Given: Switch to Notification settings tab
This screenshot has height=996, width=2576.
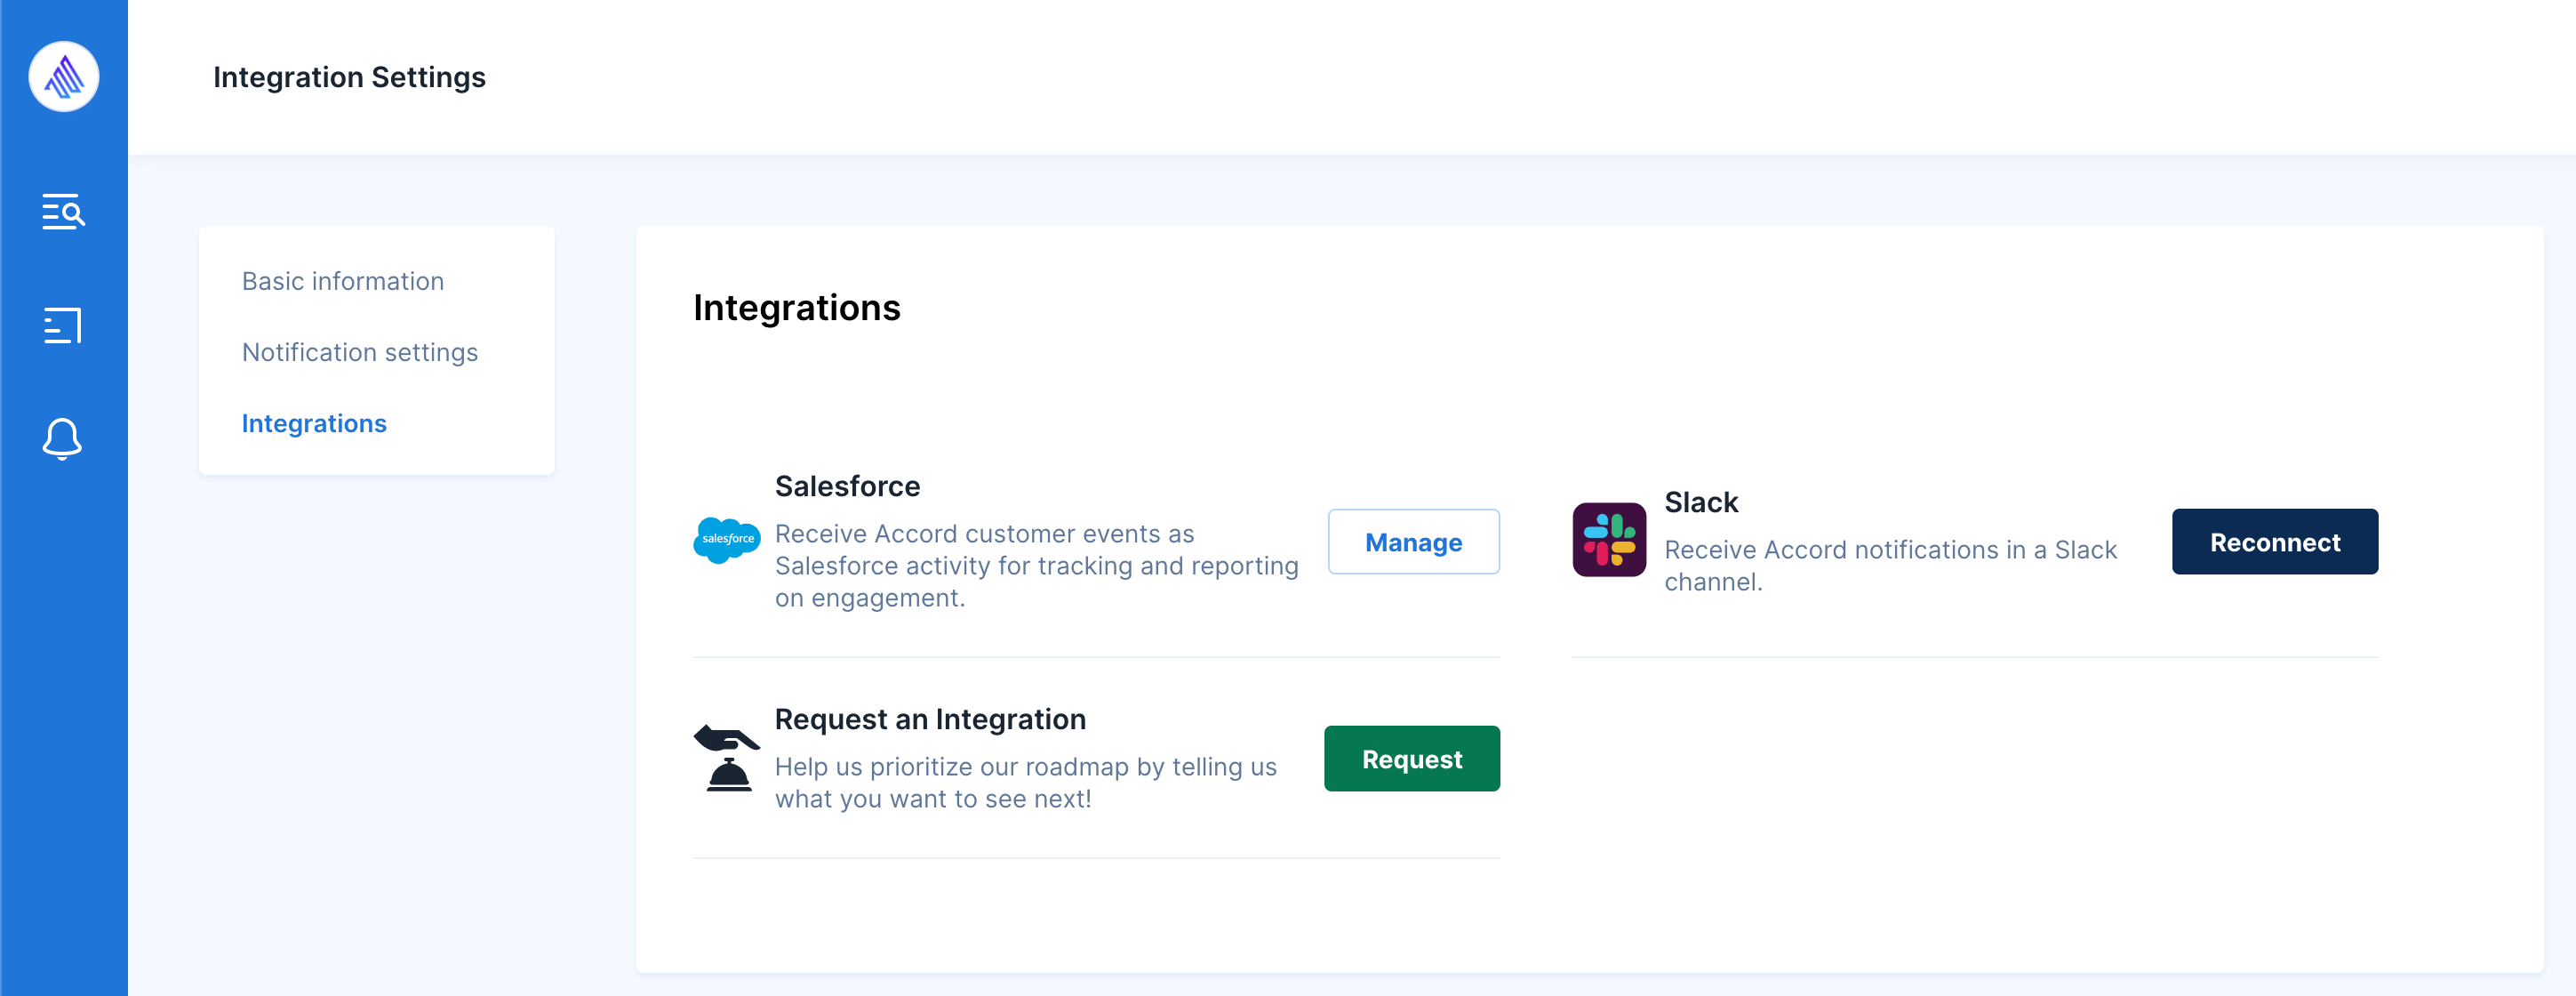Looking at the screenshot, I should pyautogui.click(x=359, y=352).
